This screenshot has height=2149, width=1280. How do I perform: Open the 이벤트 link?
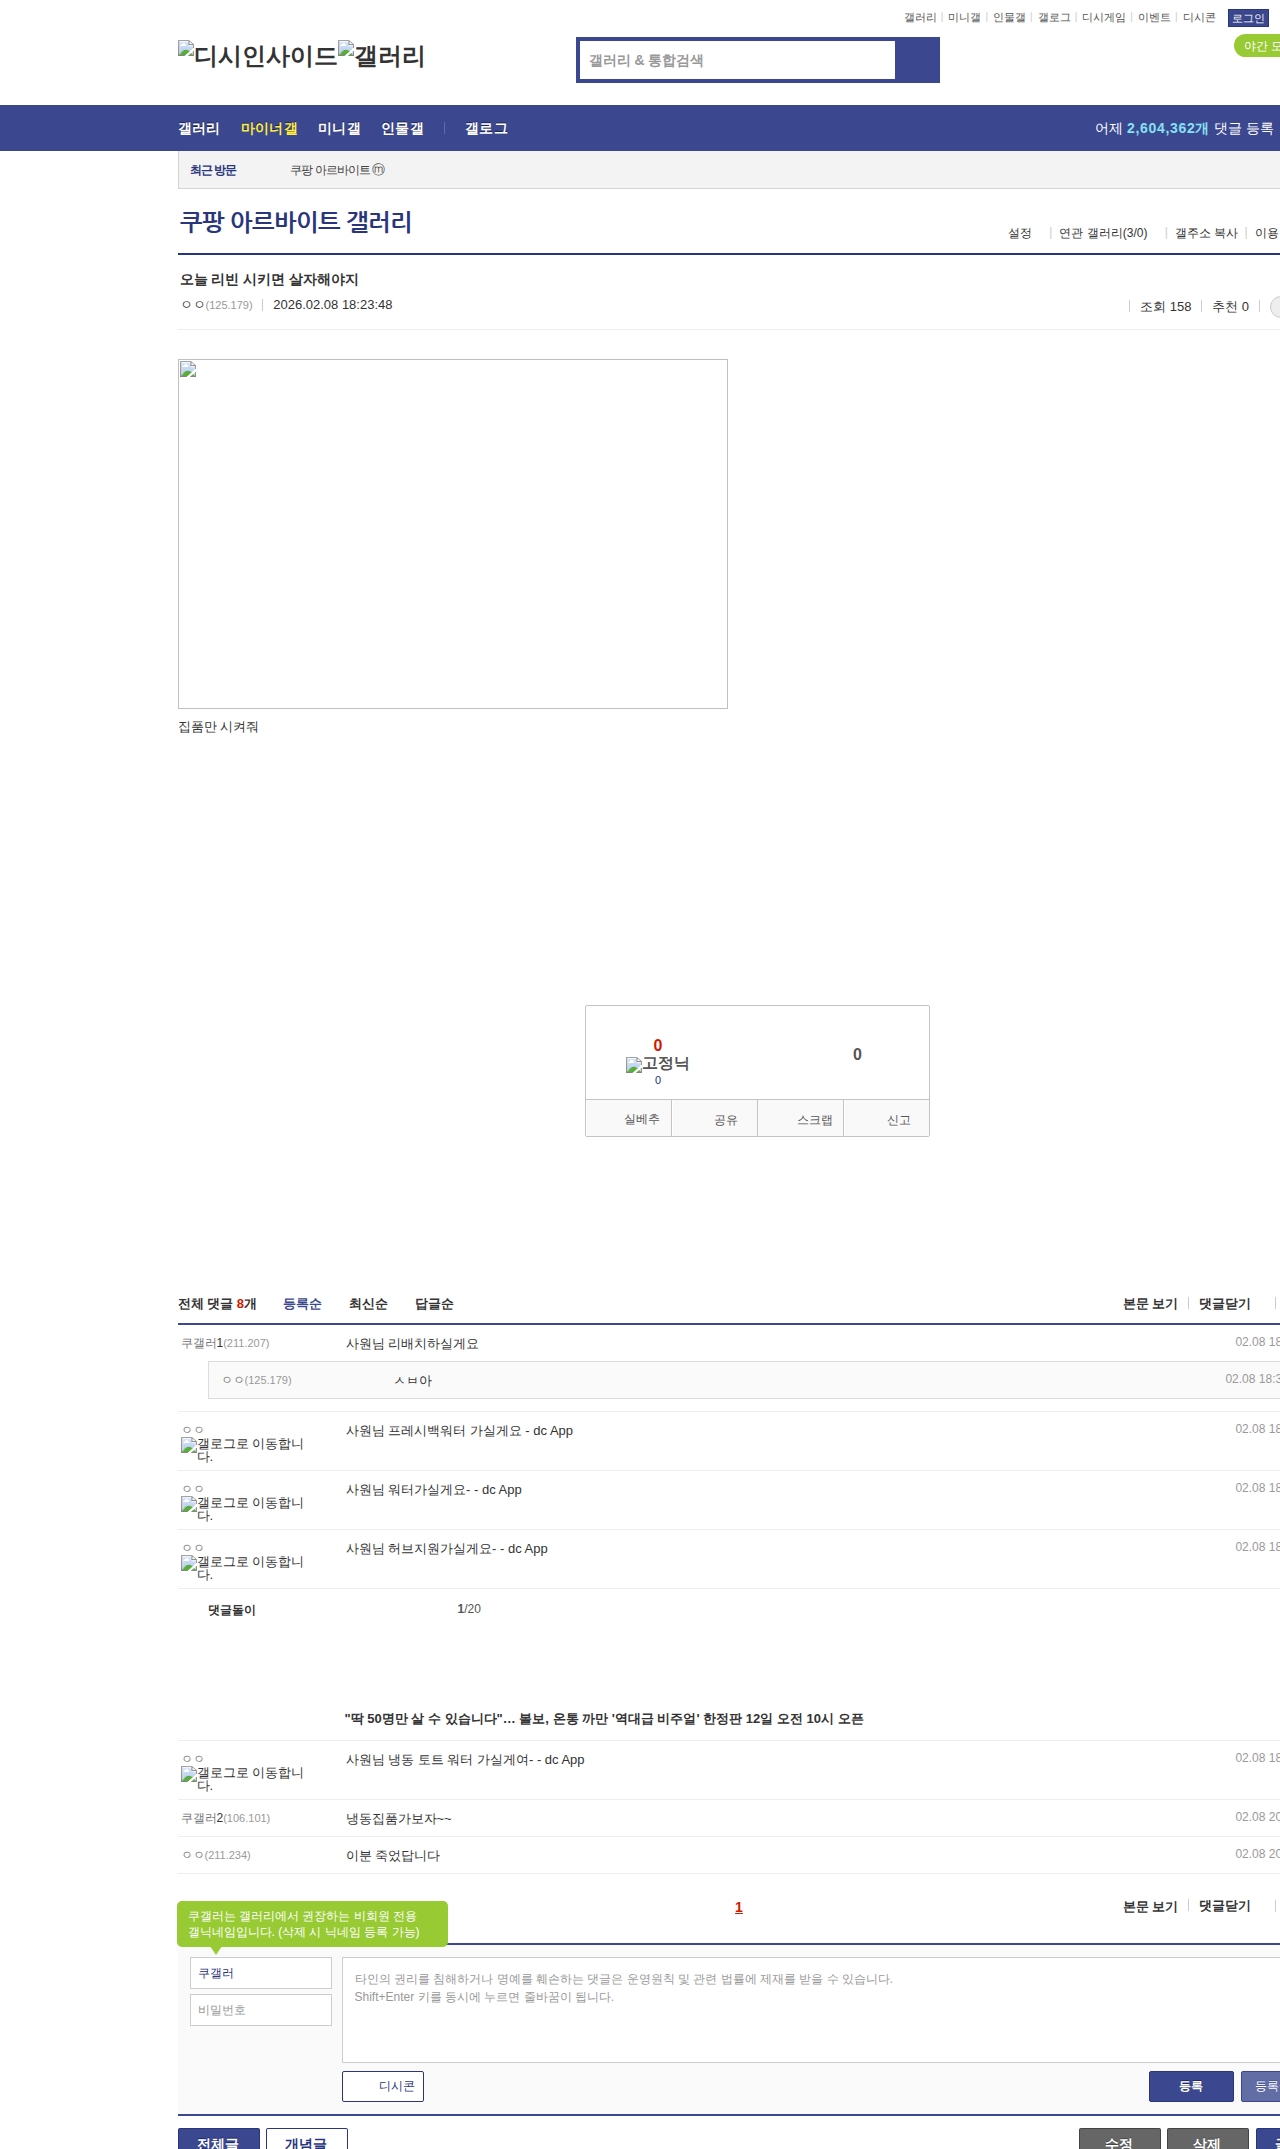click(x=1154, y=18)
